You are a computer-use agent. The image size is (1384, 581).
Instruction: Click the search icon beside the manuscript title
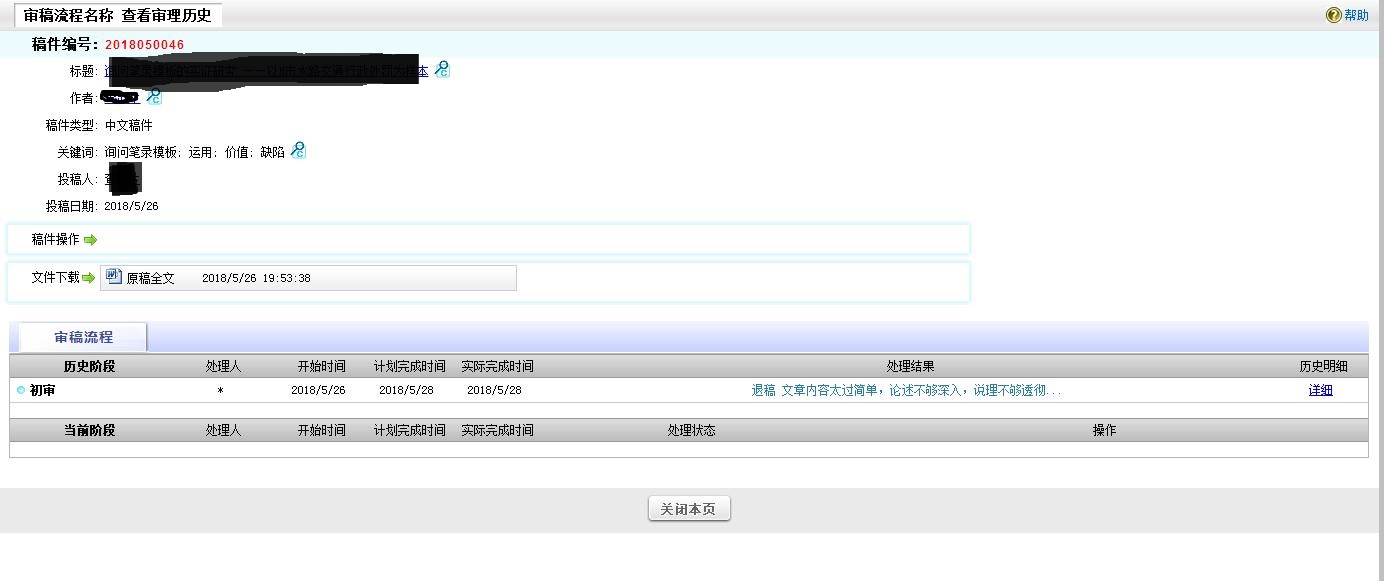pyautogui.click(x=441, y=70)
